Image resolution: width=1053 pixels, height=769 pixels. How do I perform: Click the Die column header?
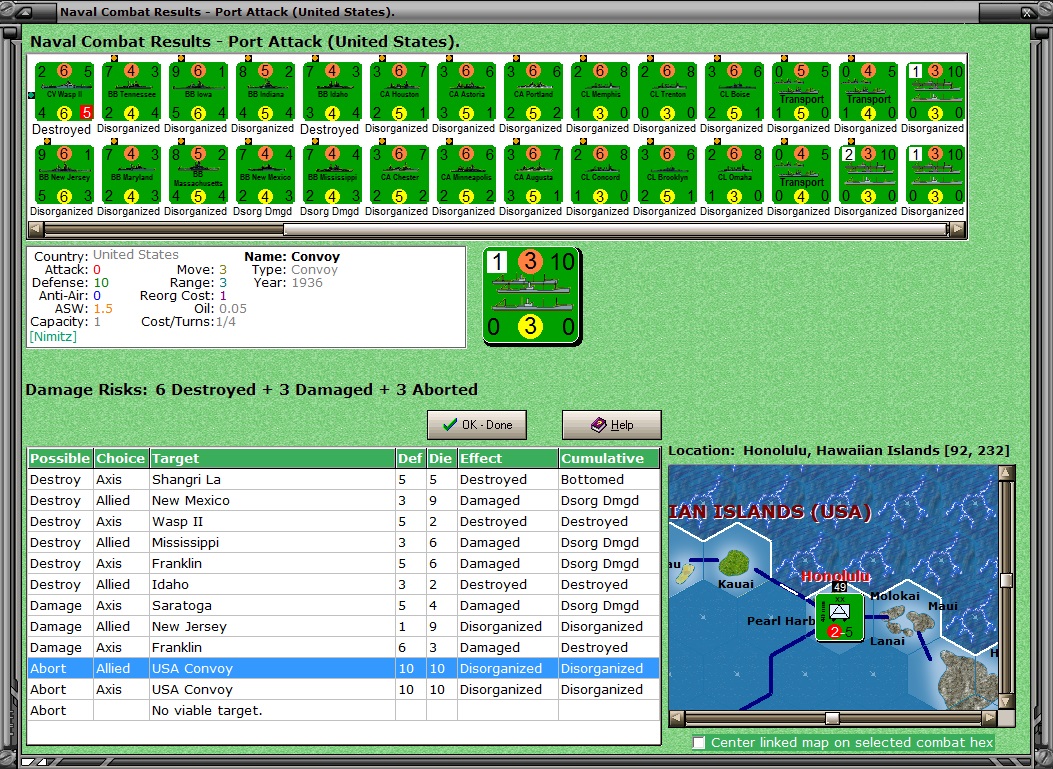(441, 458)
